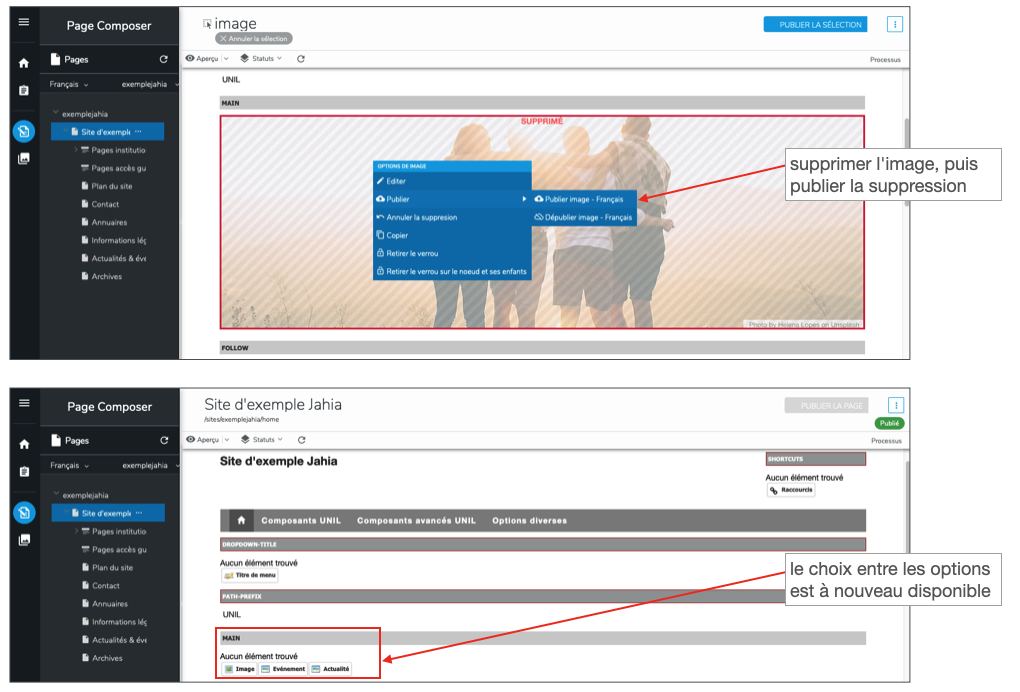The image size is (1020, 692).
Task: Add an Evénement component in MAIN area
Action: (x=283, y=669)
